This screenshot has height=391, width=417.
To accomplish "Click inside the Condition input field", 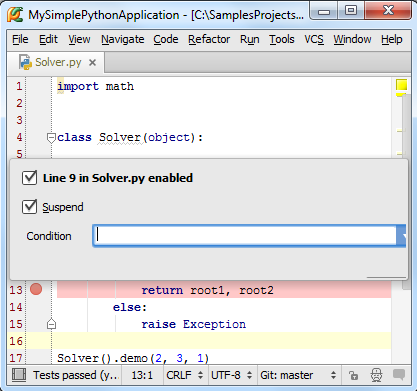I will click(x=245, y=236).
